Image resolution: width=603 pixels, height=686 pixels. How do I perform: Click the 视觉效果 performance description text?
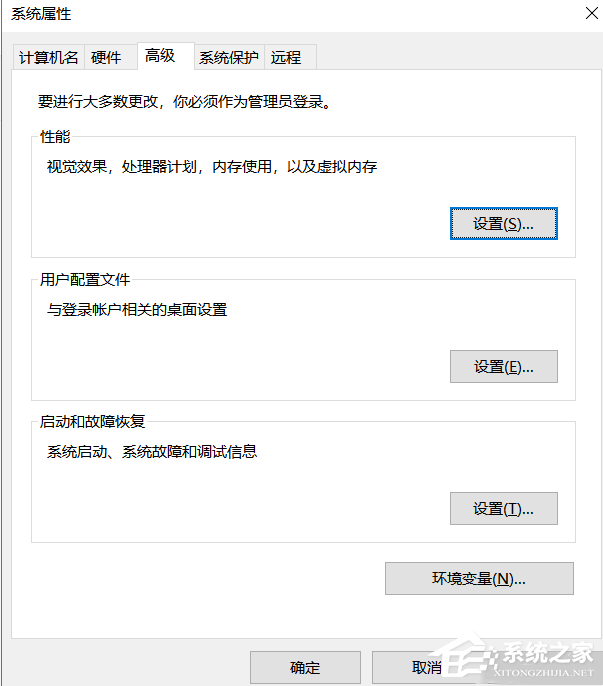[x=212, y=167]
